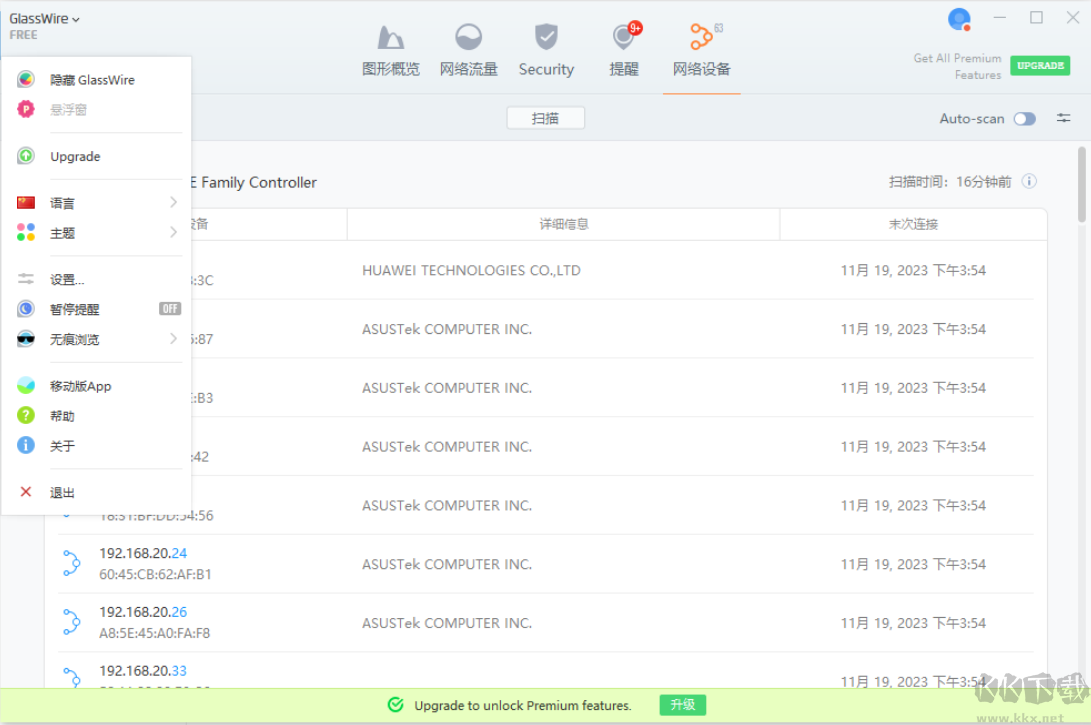Screen dimensions: 1091x725
Task: Click the colored dots theme icon
Action: [x=26, y=232]
